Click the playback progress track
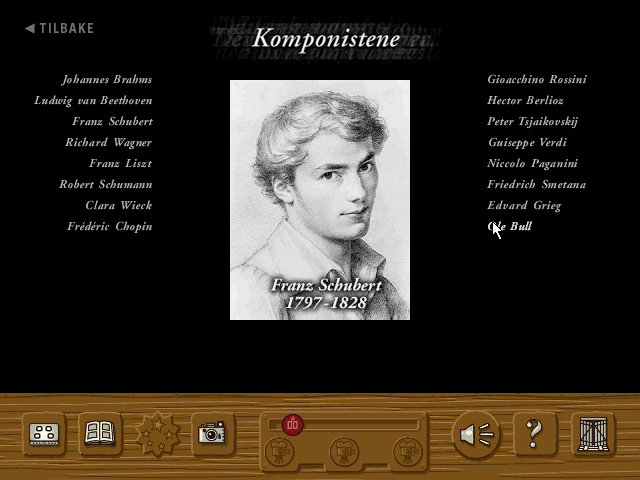The width and height of the screenshot is (640, 480). 344,424
